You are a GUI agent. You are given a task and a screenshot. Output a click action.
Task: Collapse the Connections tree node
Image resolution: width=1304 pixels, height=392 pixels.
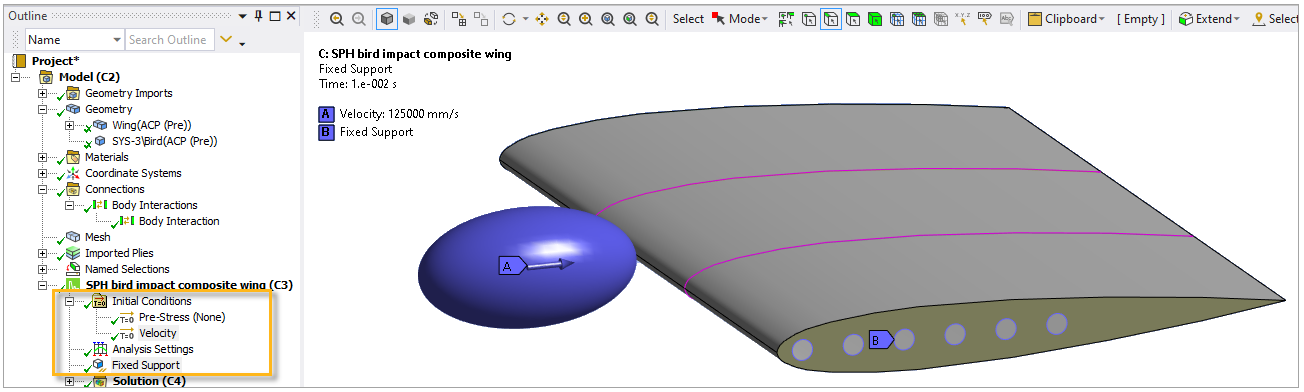point(42,189)
